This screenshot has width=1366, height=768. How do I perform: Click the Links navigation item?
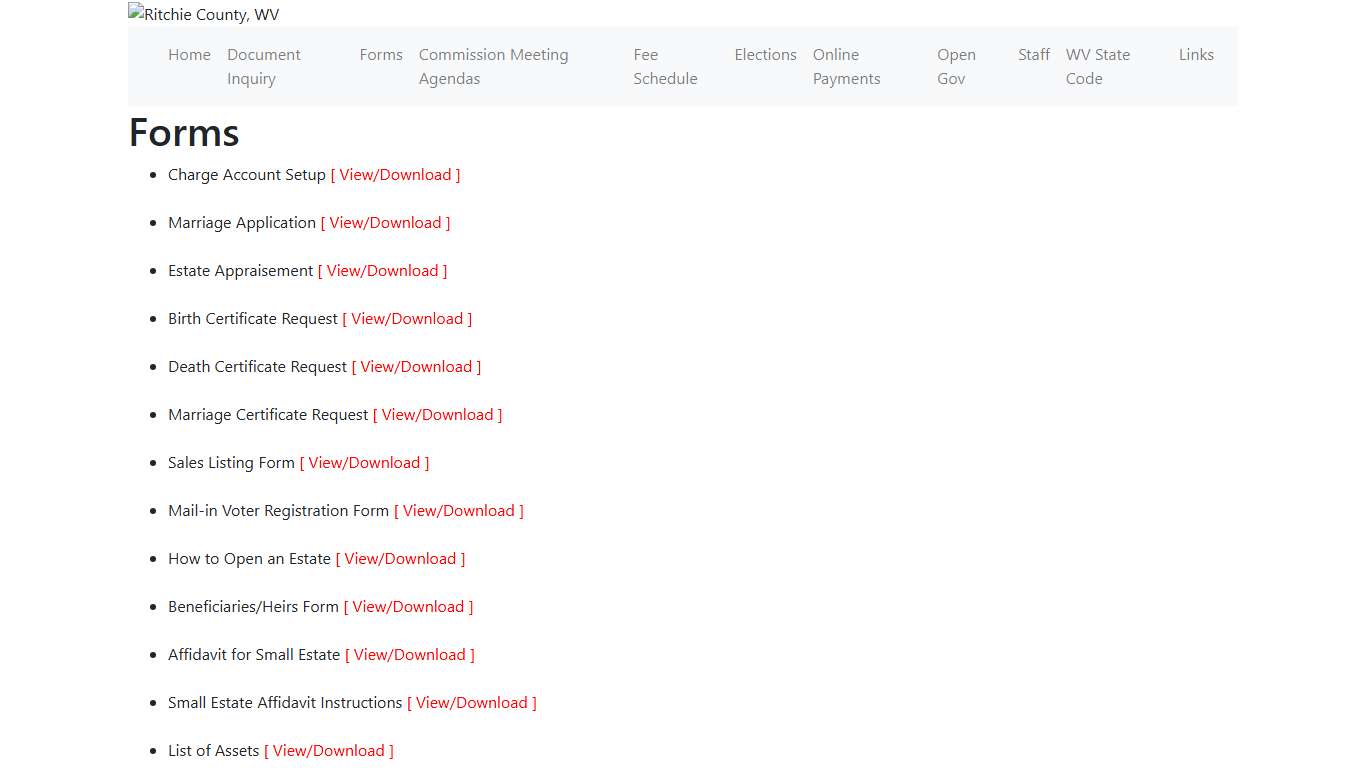[1196, 55]
